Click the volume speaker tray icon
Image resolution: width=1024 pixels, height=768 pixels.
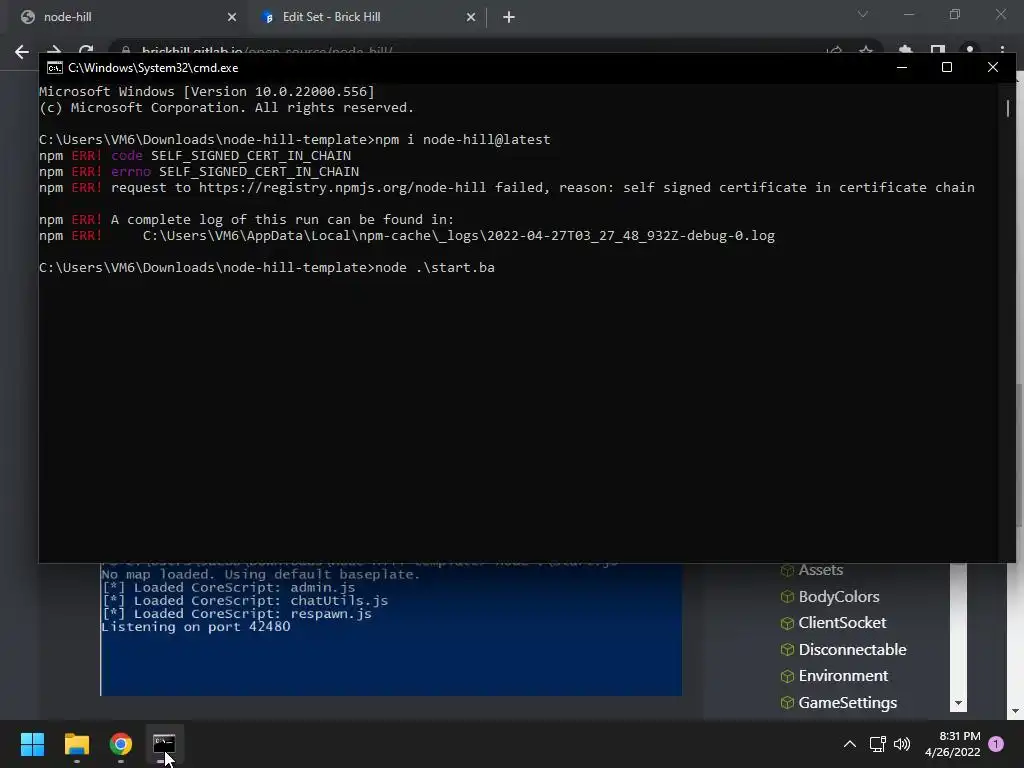(x=902, y=744)
